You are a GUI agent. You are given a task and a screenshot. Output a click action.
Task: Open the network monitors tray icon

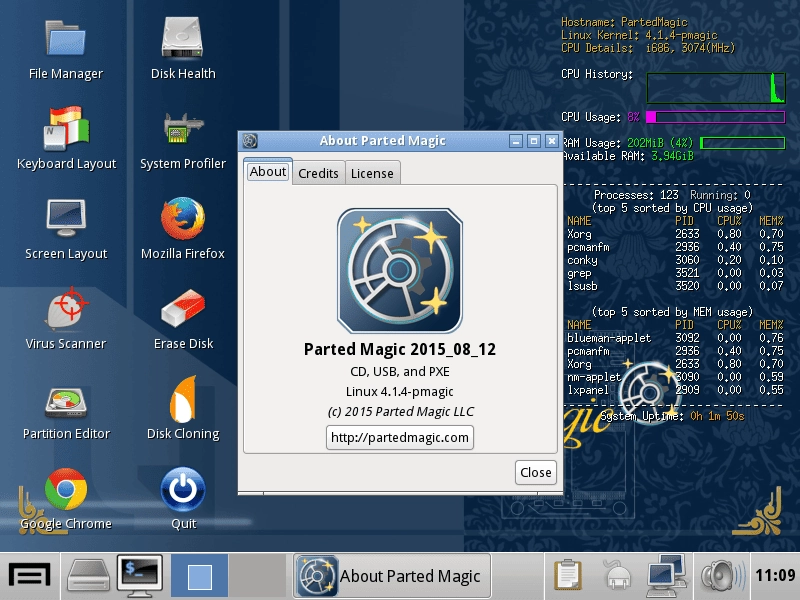(x=666, y=576)
